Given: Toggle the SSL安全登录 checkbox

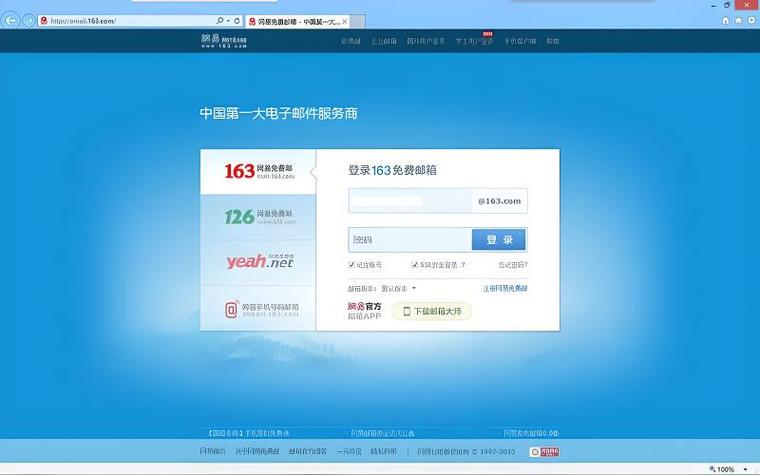Looking at the screenshot, I should pyautogui.click(x=414, y=265).
